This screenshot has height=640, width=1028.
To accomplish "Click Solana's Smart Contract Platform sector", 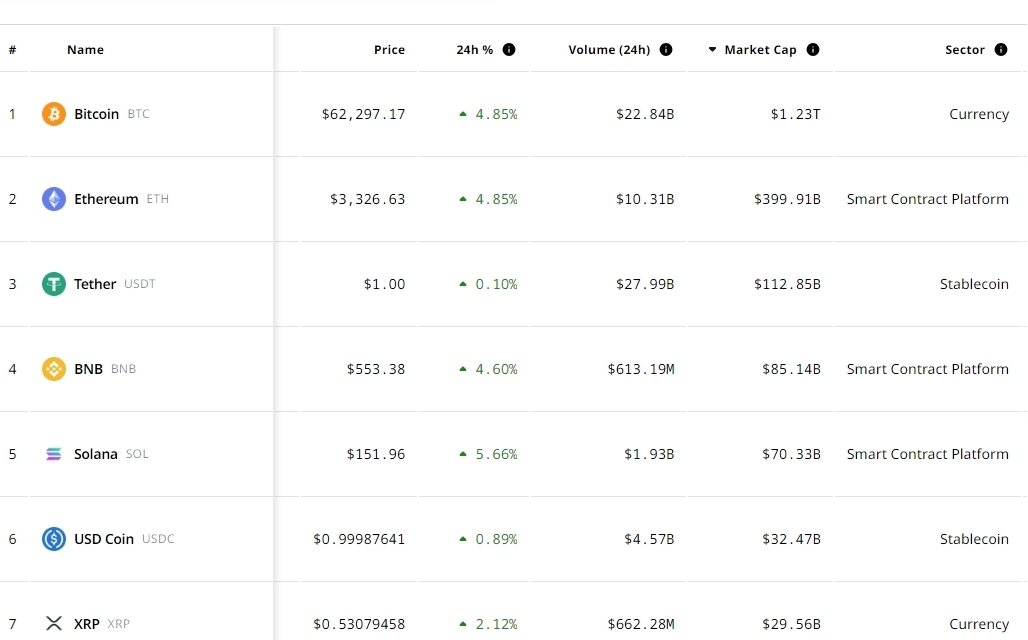I will [x=927, y=454].
